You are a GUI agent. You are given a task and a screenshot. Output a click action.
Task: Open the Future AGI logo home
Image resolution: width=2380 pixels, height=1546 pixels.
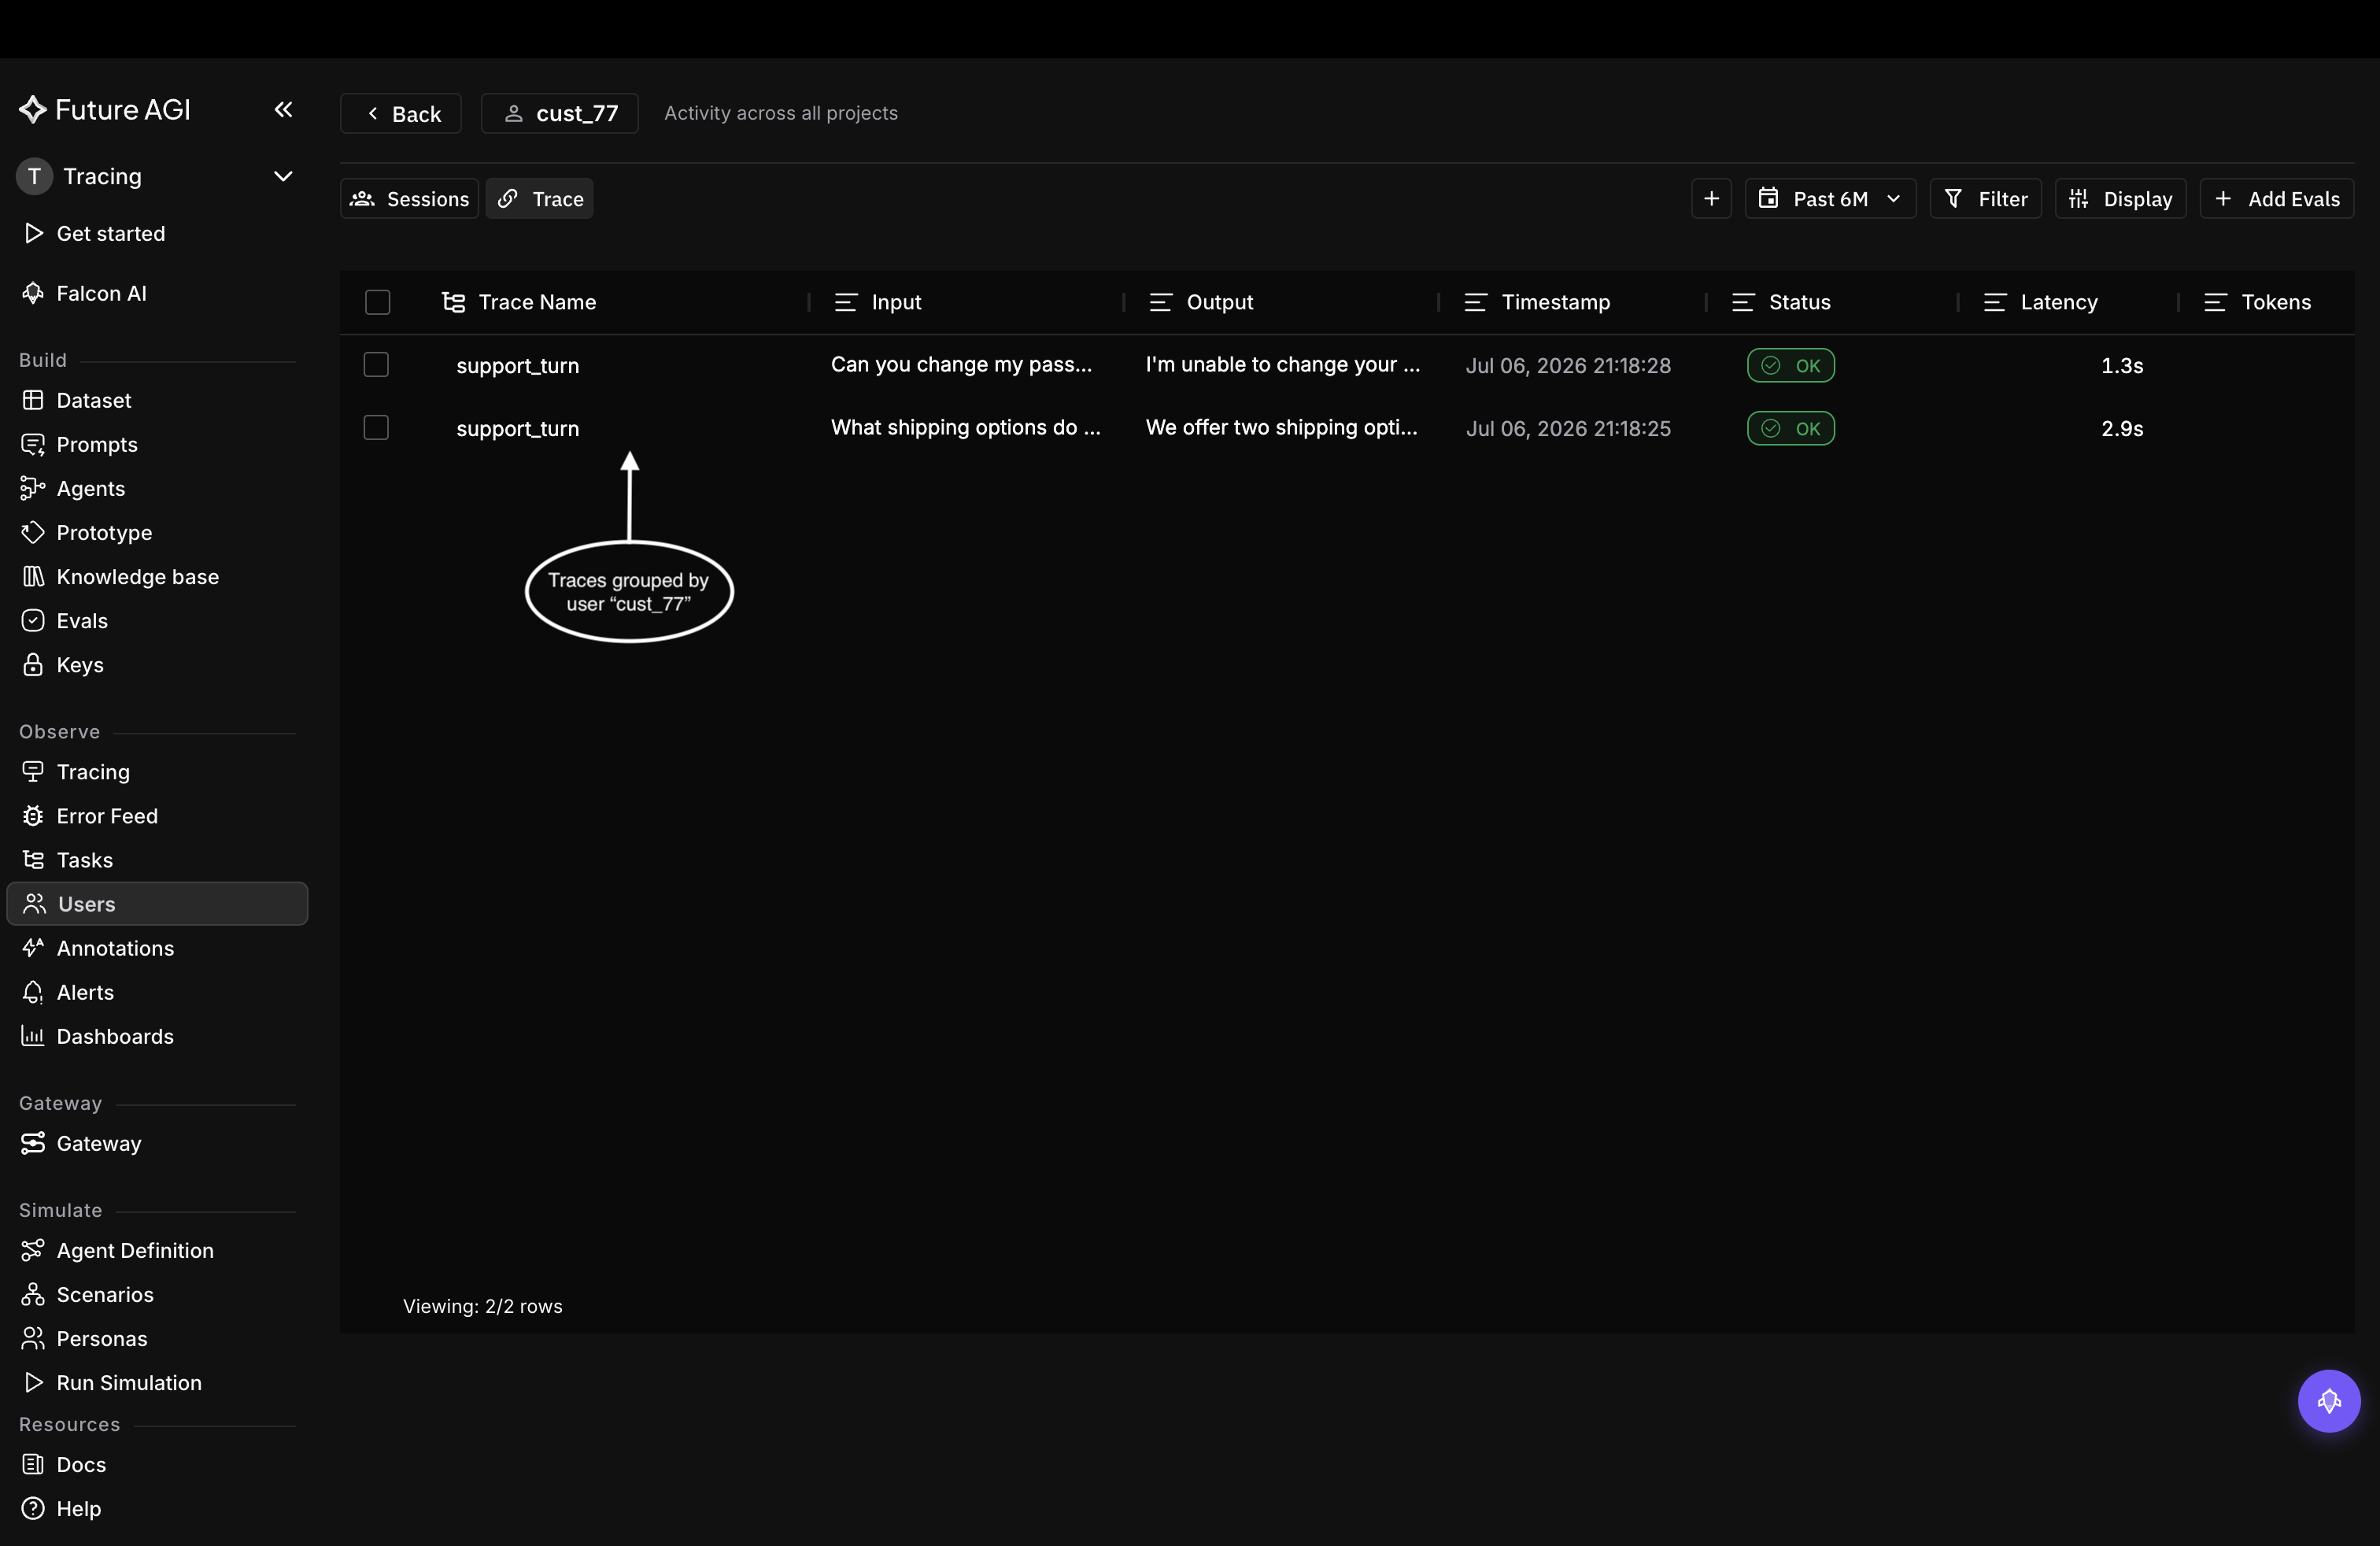(x=105, y=109)
